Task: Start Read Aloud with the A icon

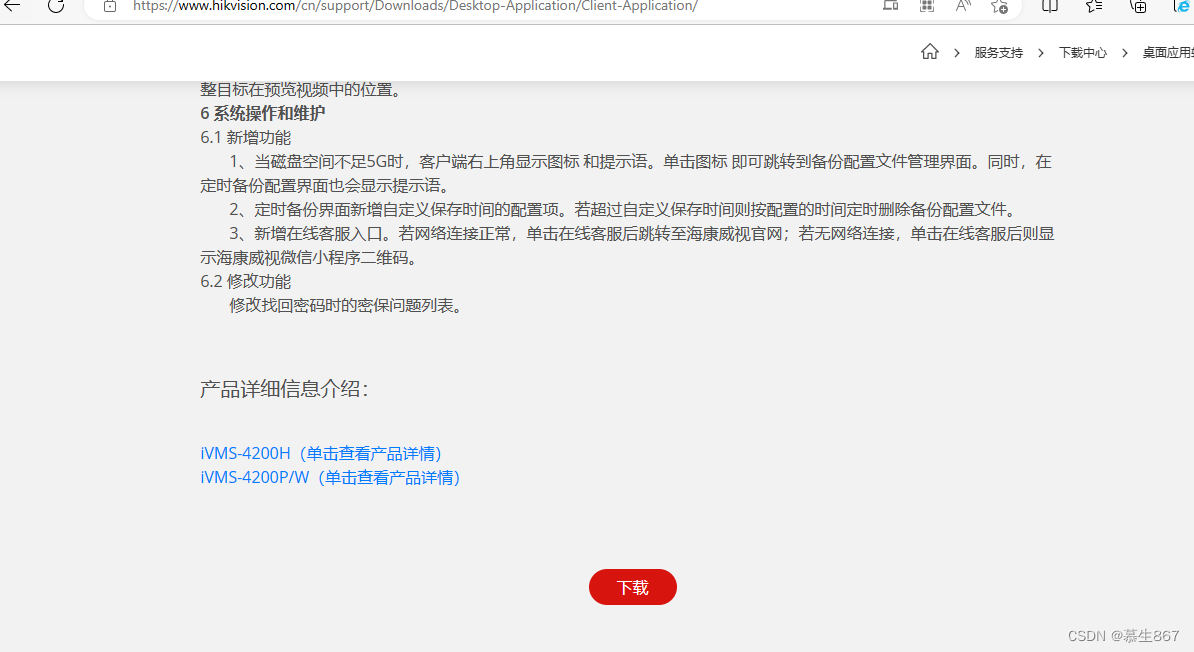Action: (963, 6)
